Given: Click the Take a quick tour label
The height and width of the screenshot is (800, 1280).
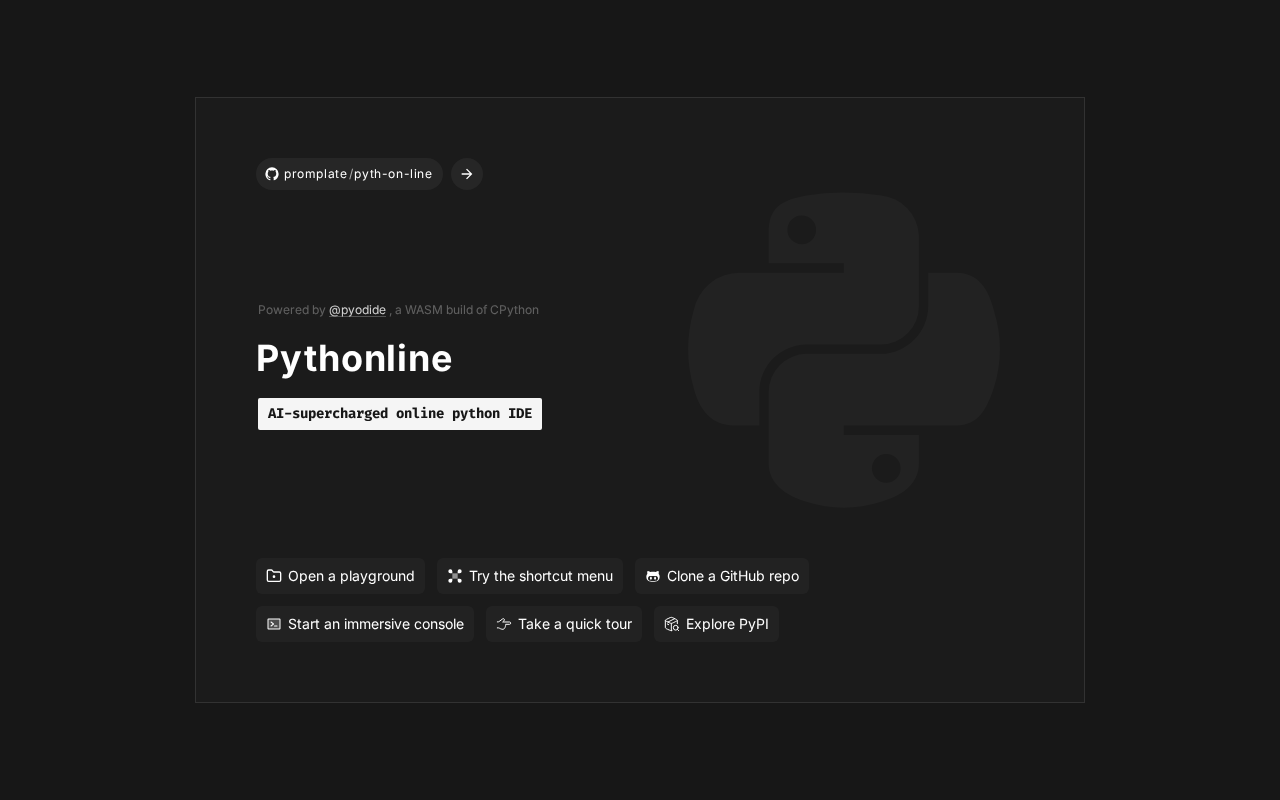Looking at the screenshot, I should pyautogui.click(x=575, y=624).
